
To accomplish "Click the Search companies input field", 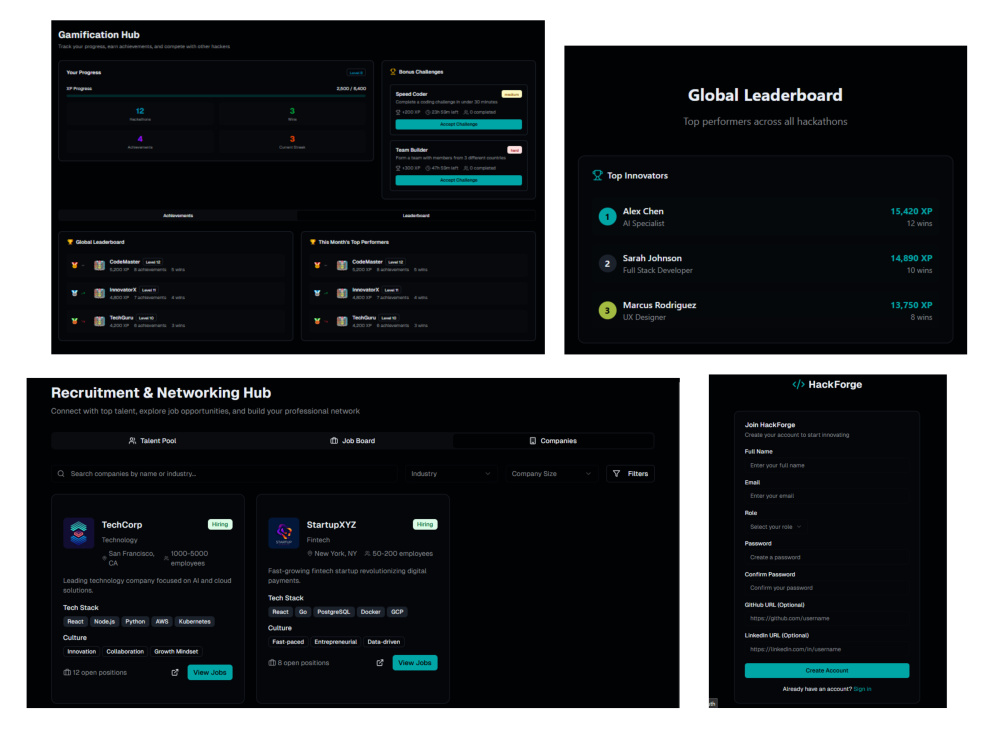I will coord(224,474).
